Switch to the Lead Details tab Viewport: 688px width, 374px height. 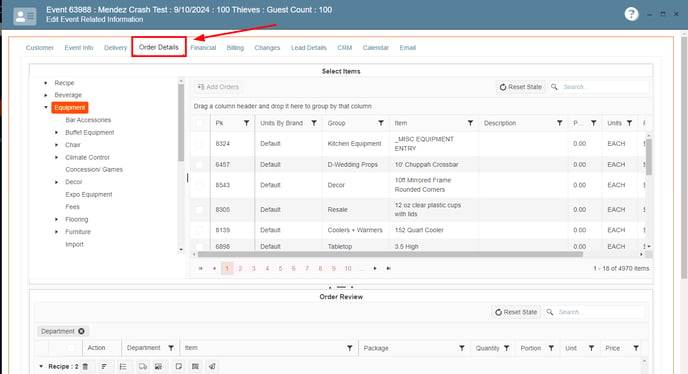(308, 48)
